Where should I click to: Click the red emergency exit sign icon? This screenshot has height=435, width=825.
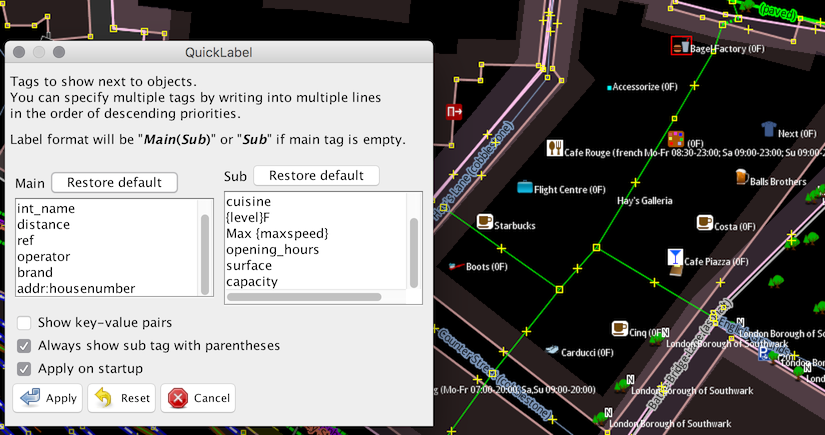[454, 112]
